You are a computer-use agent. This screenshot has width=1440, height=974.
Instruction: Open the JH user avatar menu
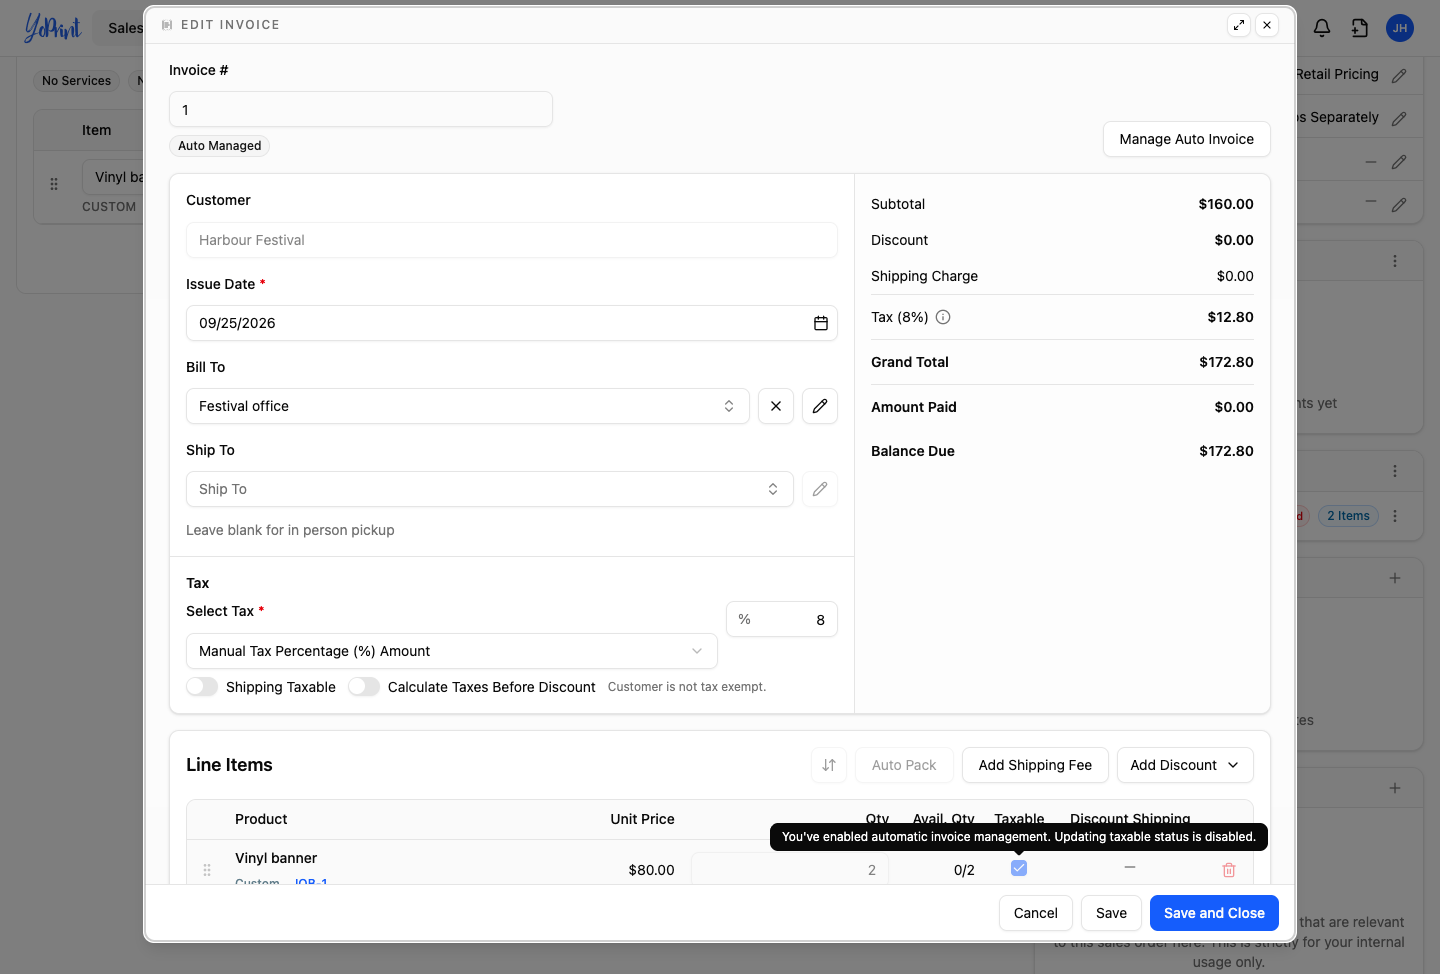[1400, 28]
